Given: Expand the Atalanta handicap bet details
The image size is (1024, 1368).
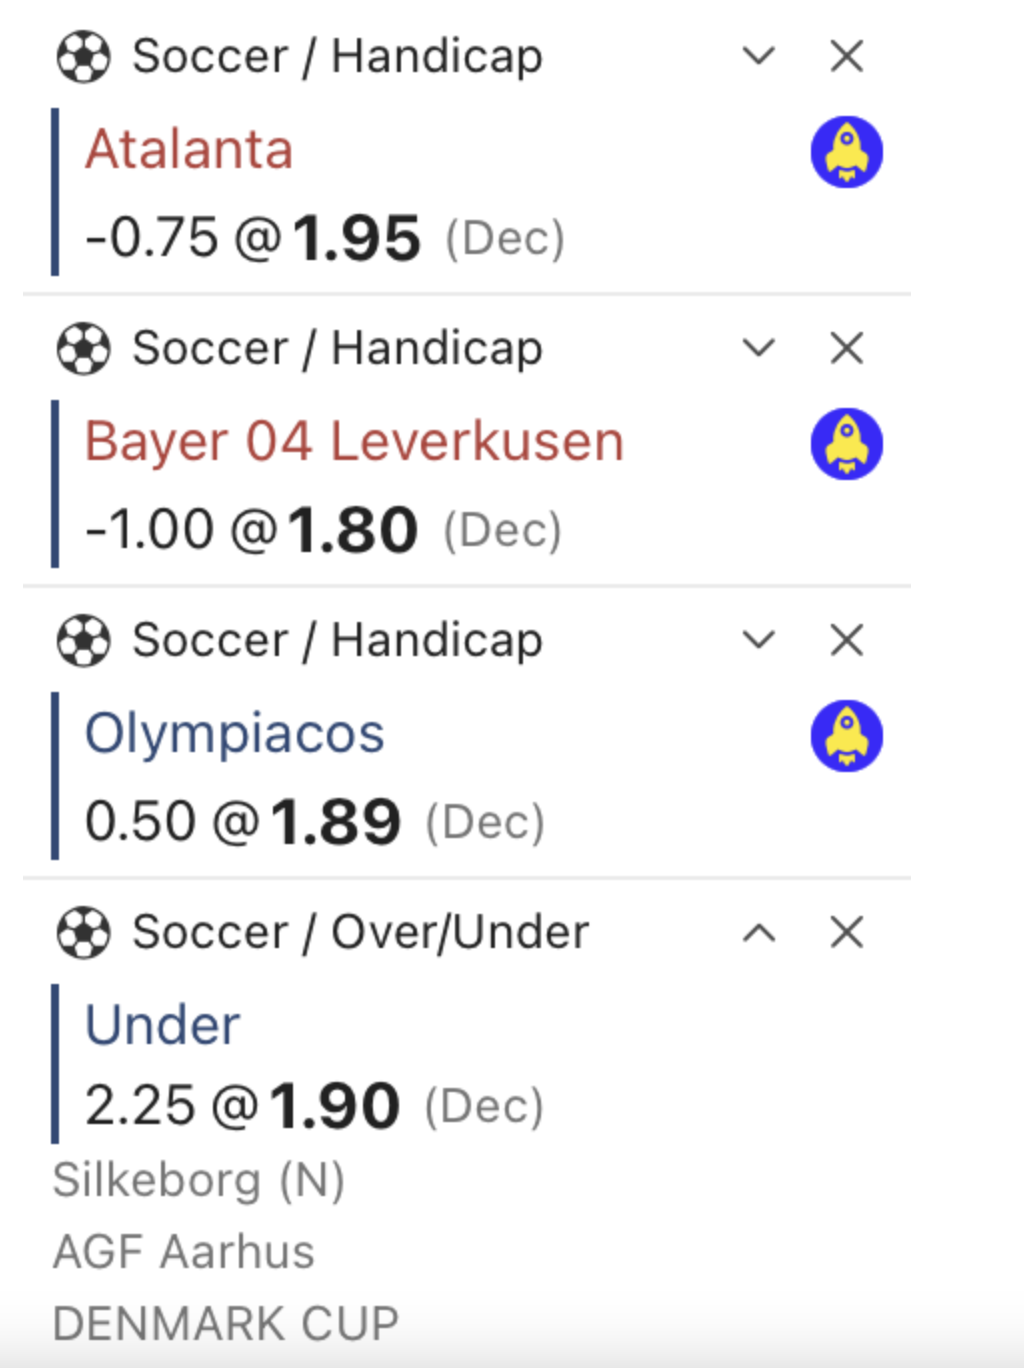Looking at the screenshot, I should click(x=759, y=57).
